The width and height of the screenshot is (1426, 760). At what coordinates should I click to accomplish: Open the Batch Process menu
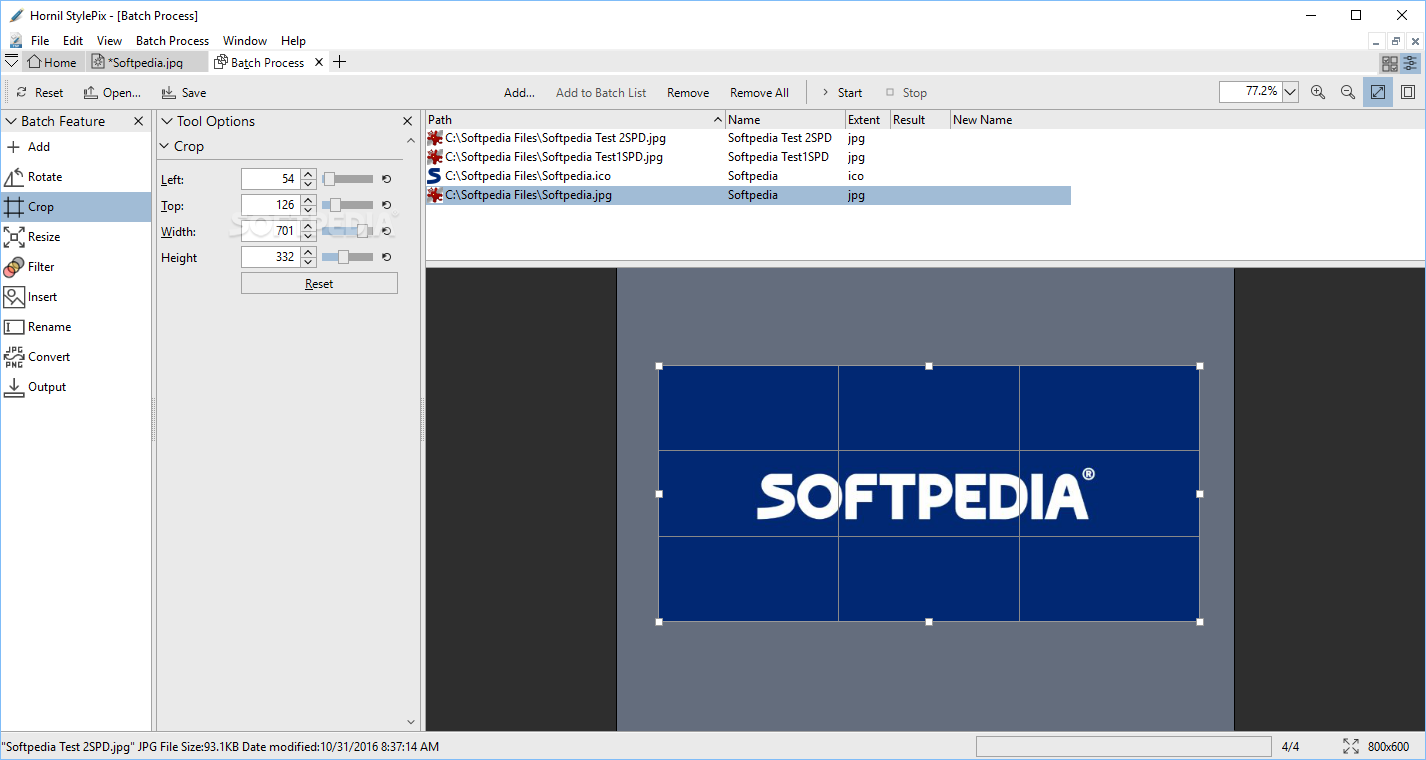tap(172, 41)
